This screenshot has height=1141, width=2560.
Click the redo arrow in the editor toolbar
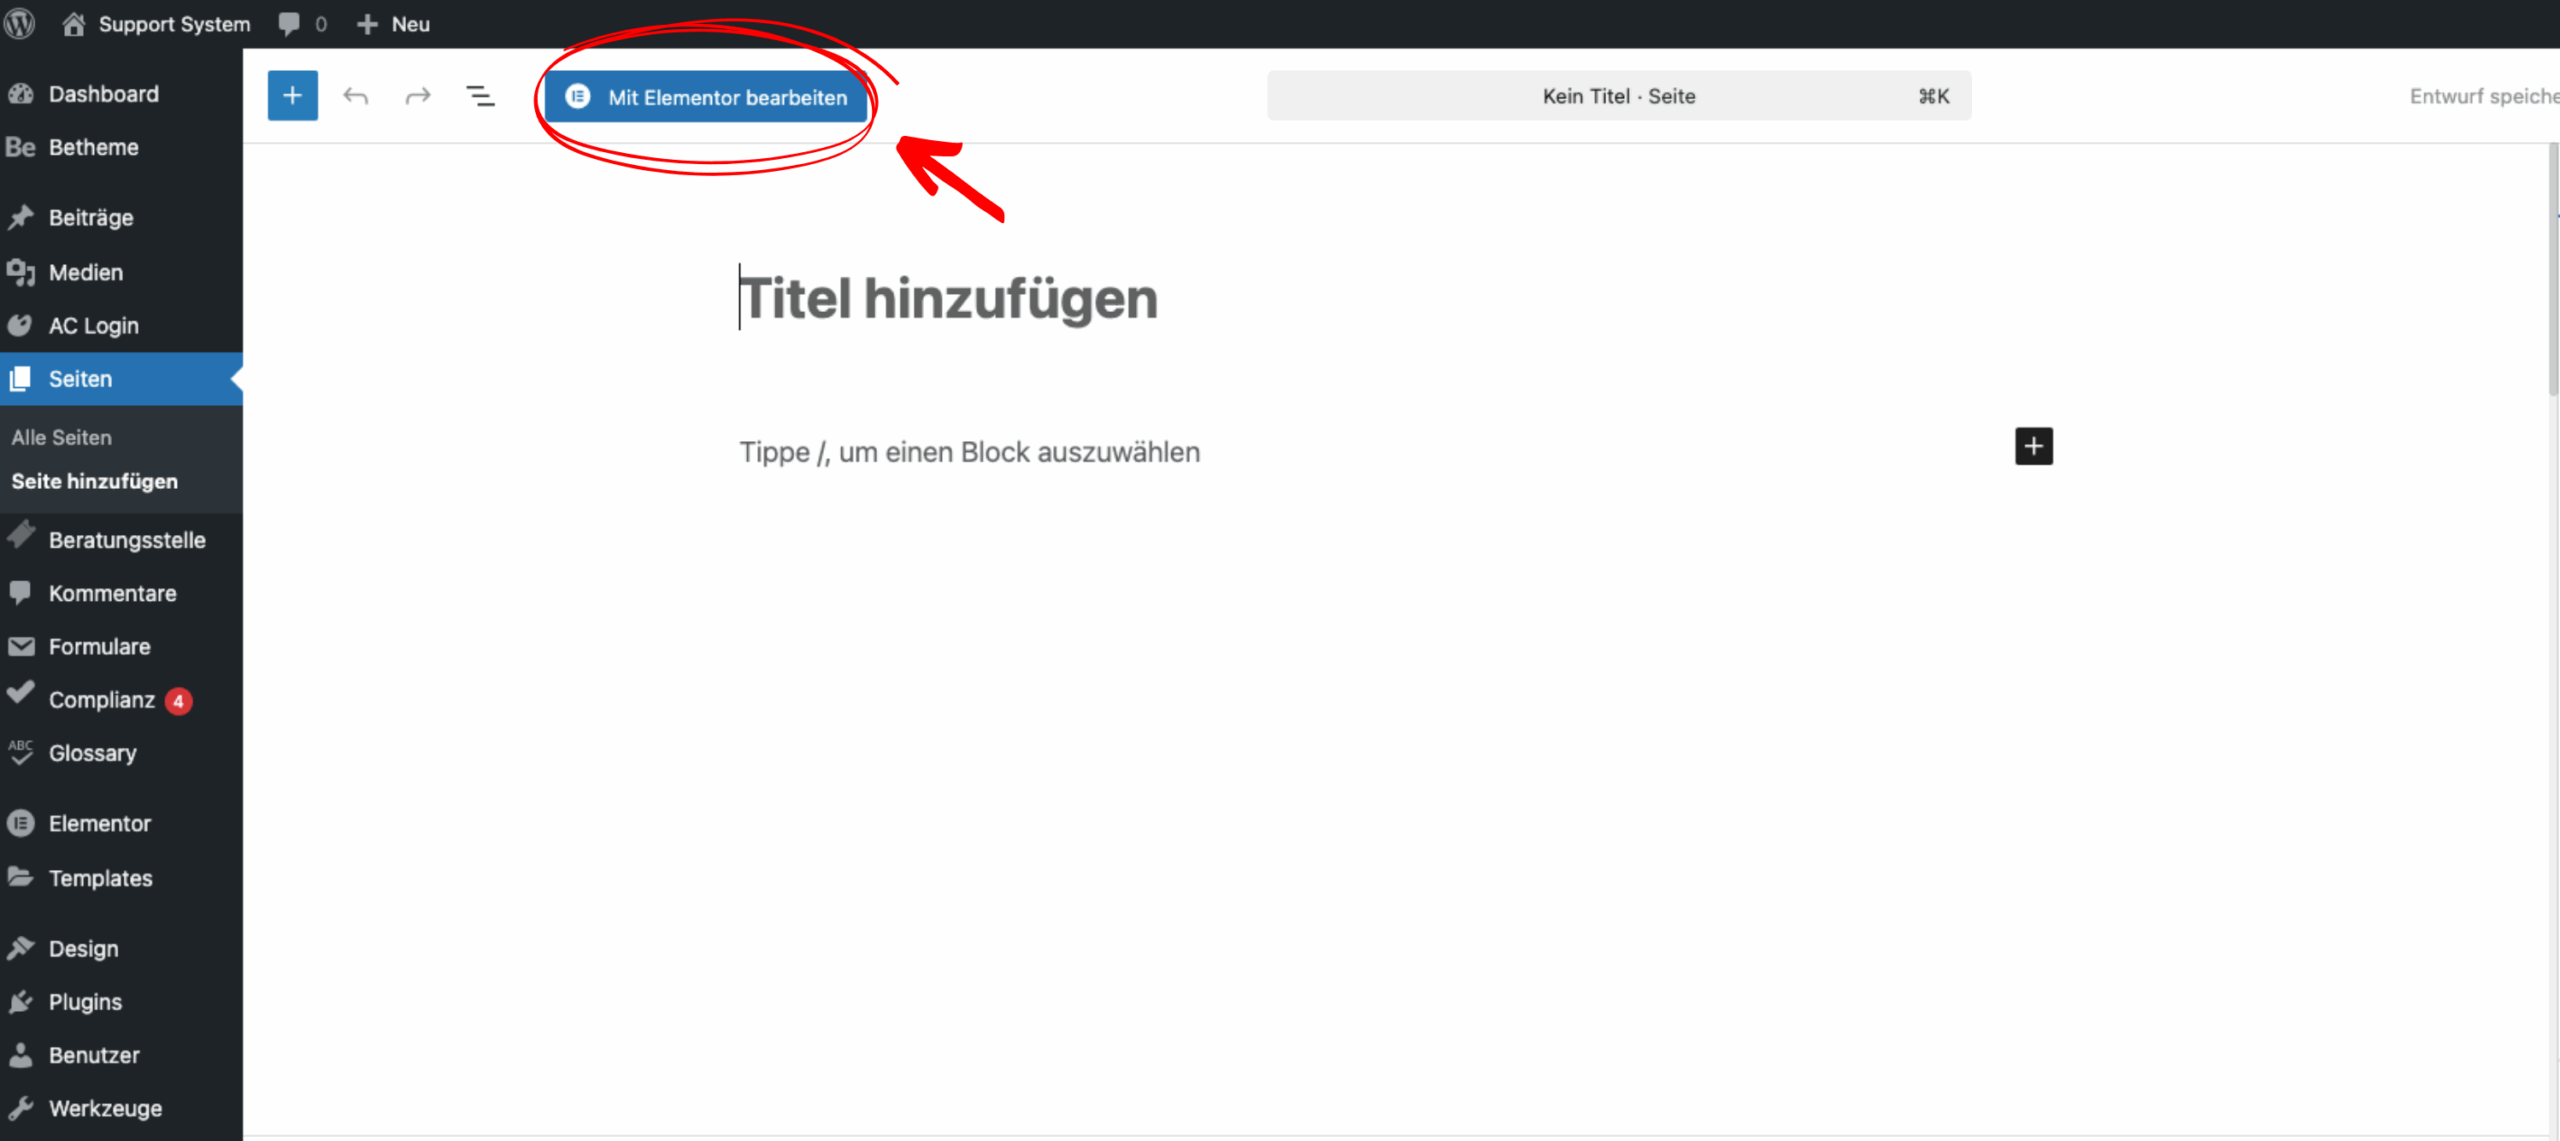418,95
